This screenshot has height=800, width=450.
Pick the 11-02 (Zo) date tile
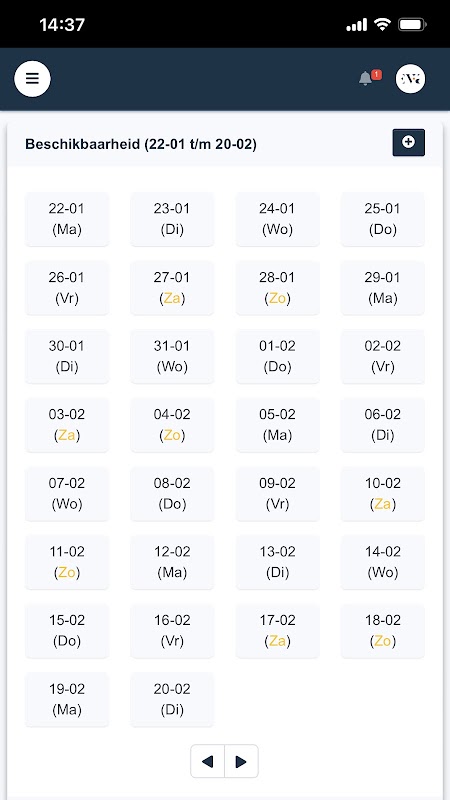tap(67, 562)
